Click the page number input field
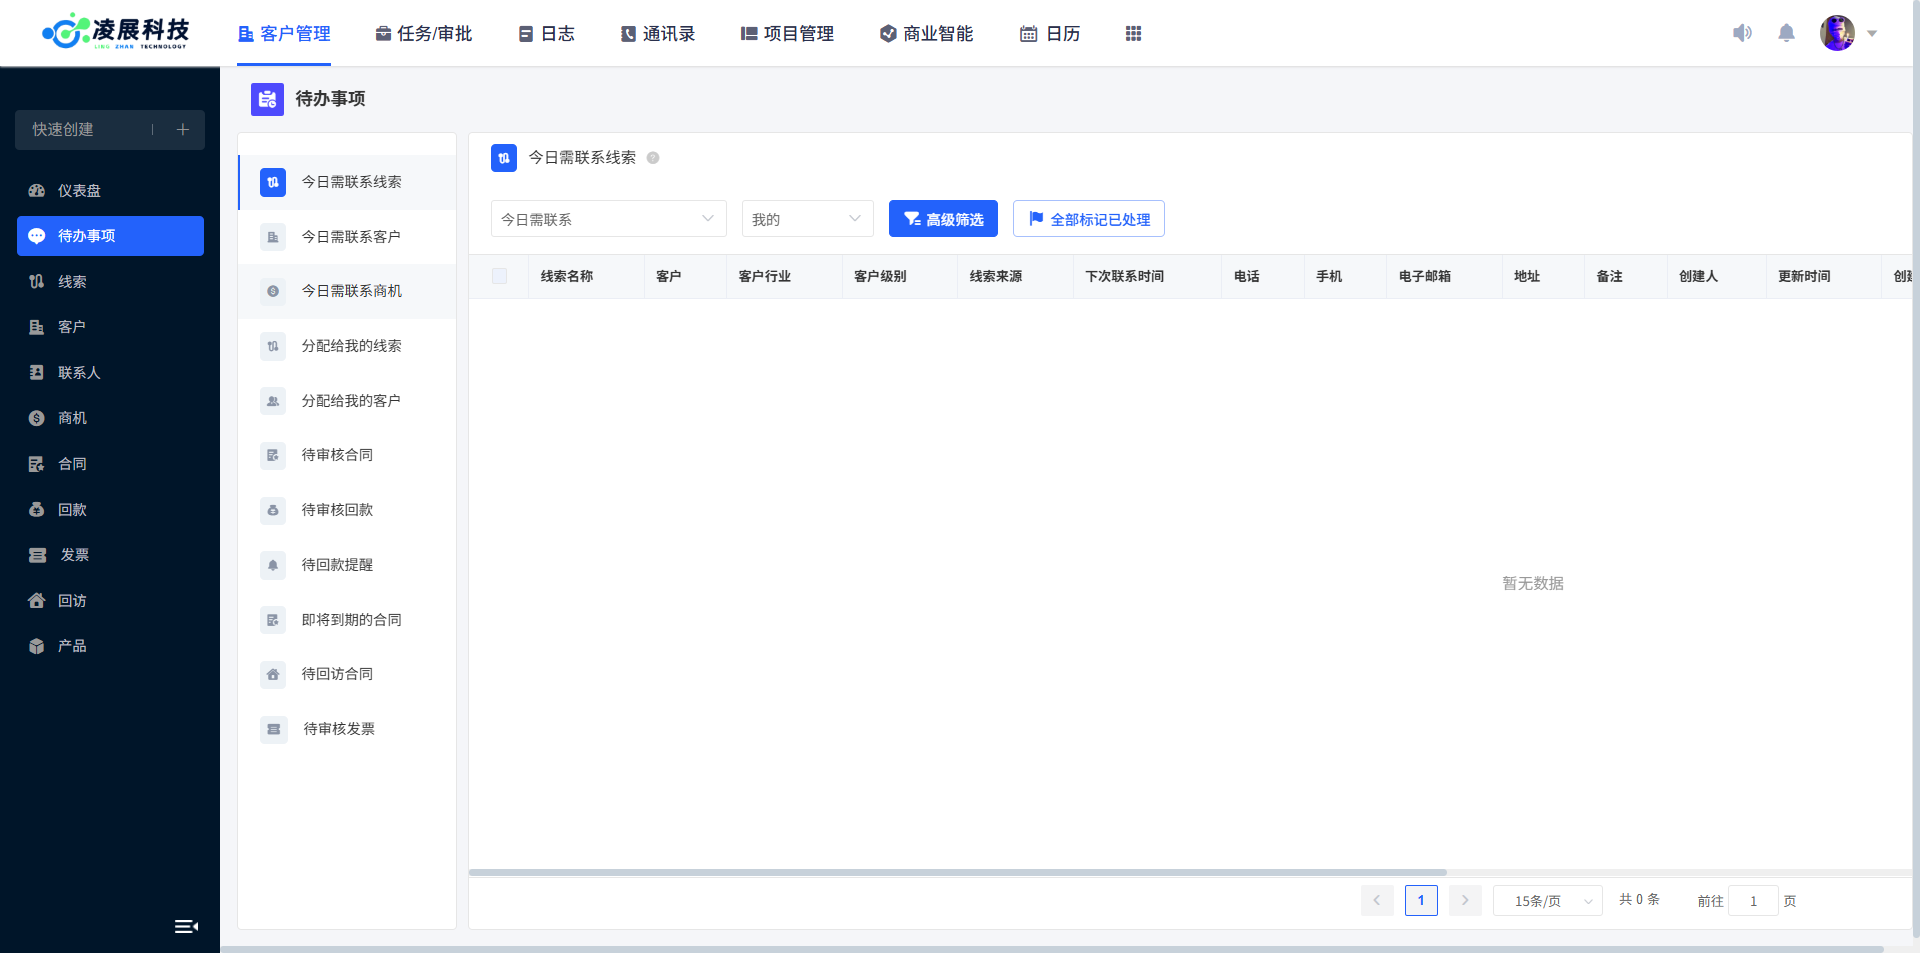This screenshot has width=1920, height=953. point(1753,901)
